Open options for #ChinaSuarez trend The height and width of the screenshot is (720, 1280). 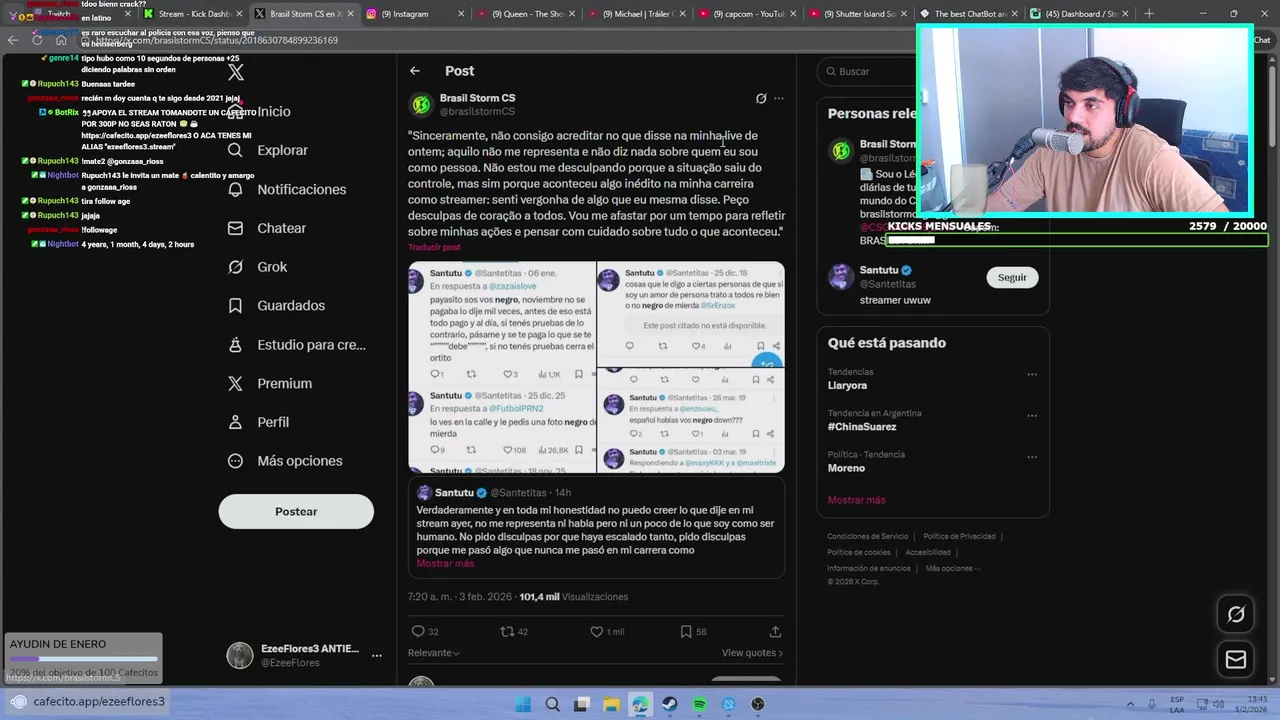pos(1032,416)
